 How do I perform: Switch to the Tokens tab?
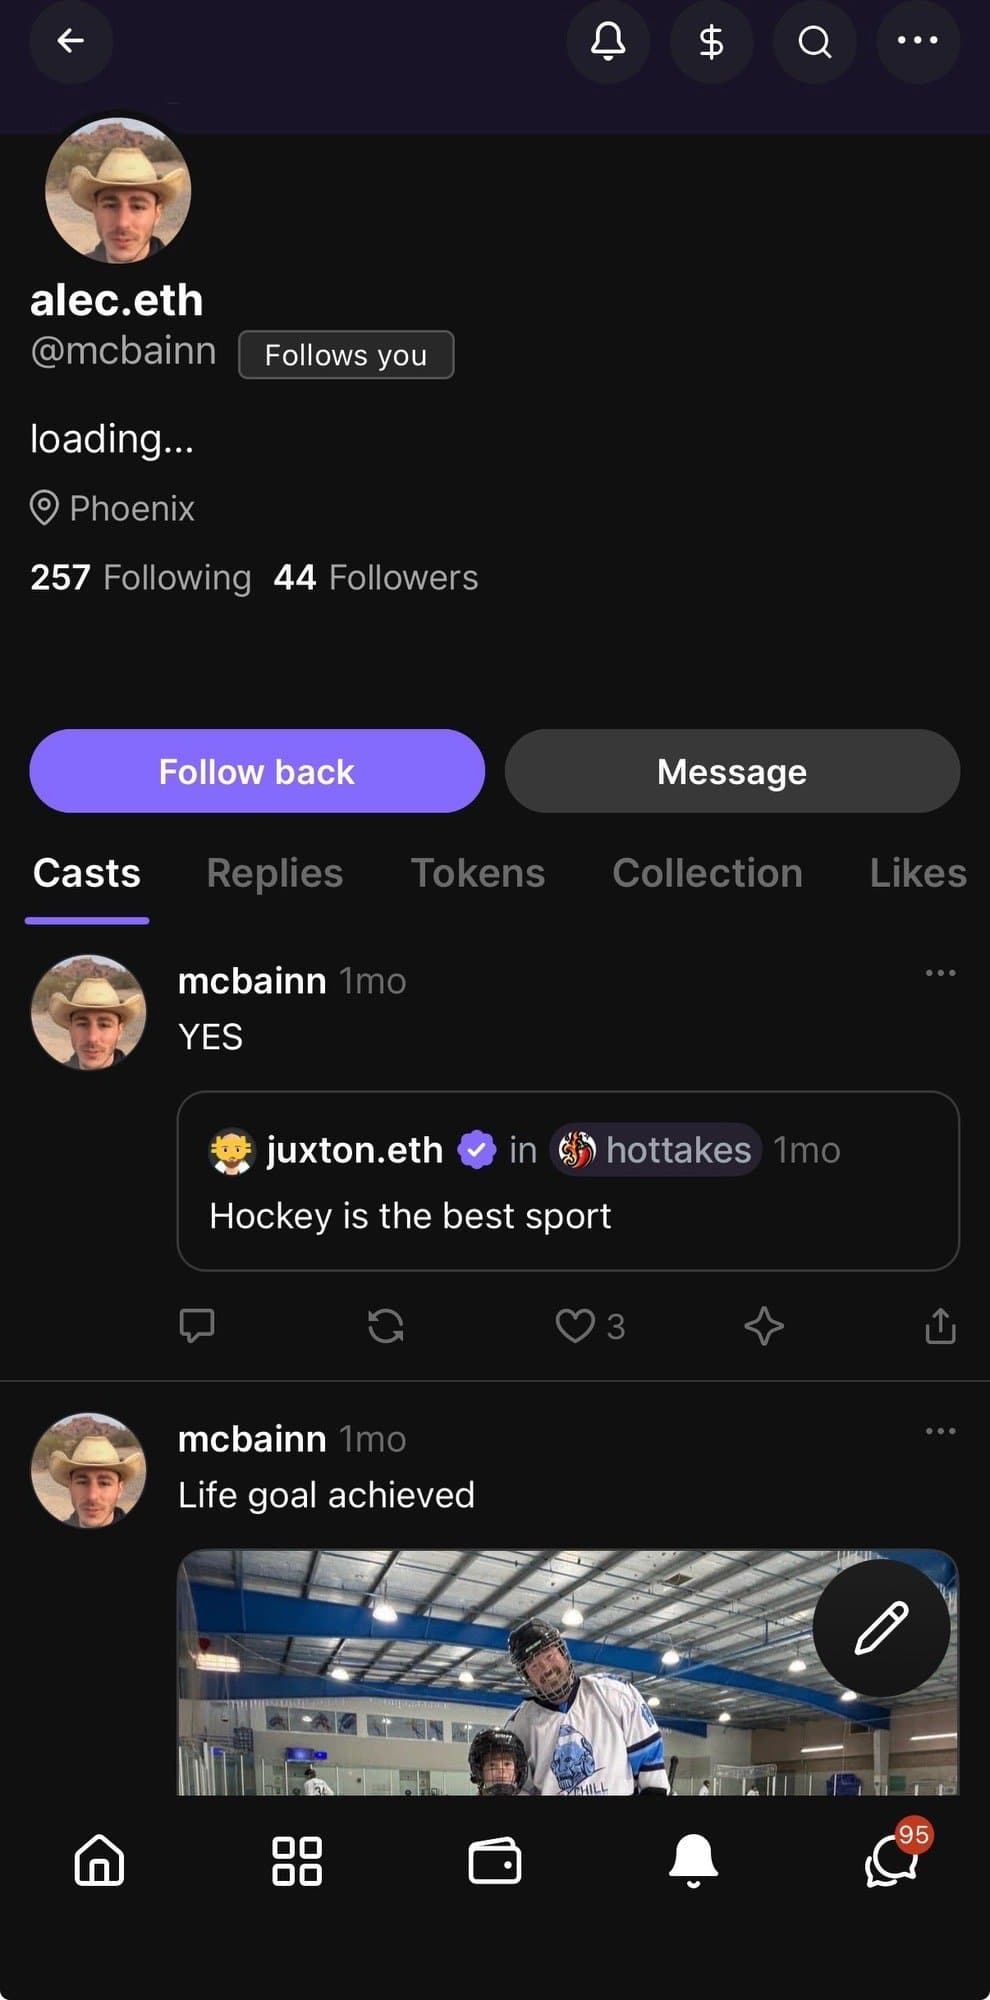(478, 873)
